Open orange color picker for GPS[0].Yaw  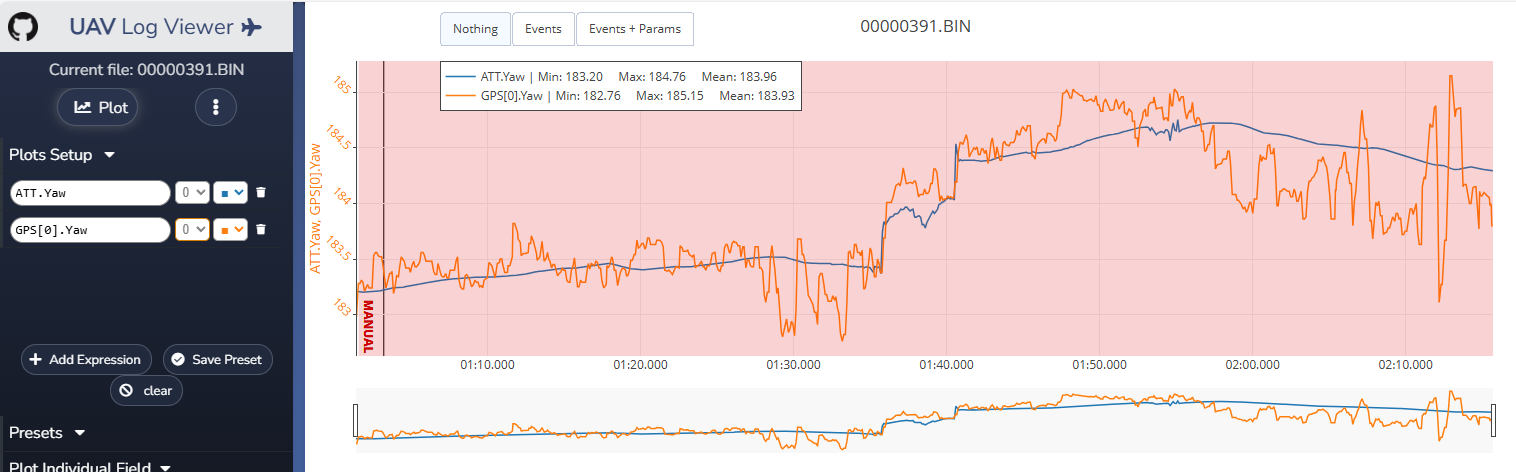[231, 230]
